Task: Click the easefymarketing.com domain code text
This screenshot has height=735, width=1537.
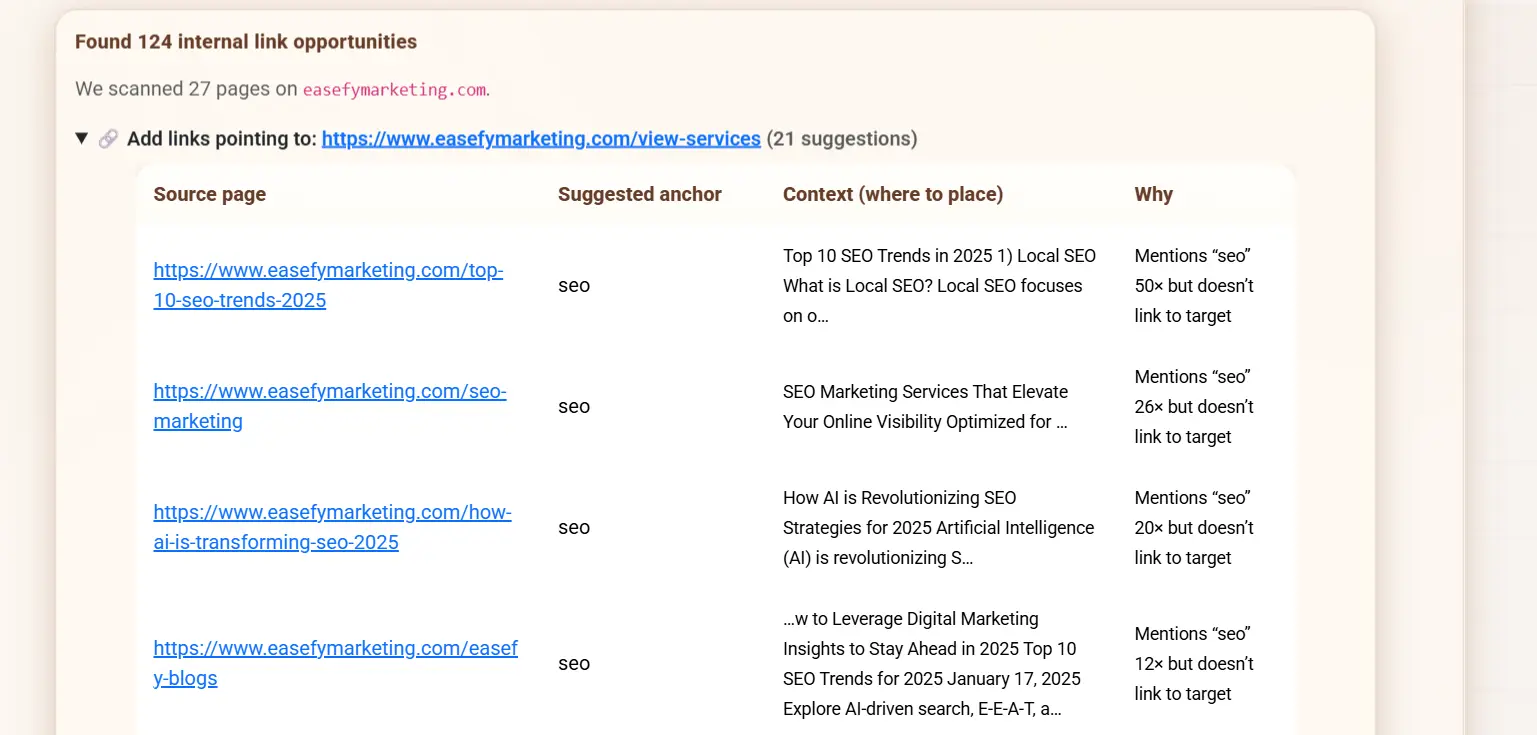Action: click(394, 89)
